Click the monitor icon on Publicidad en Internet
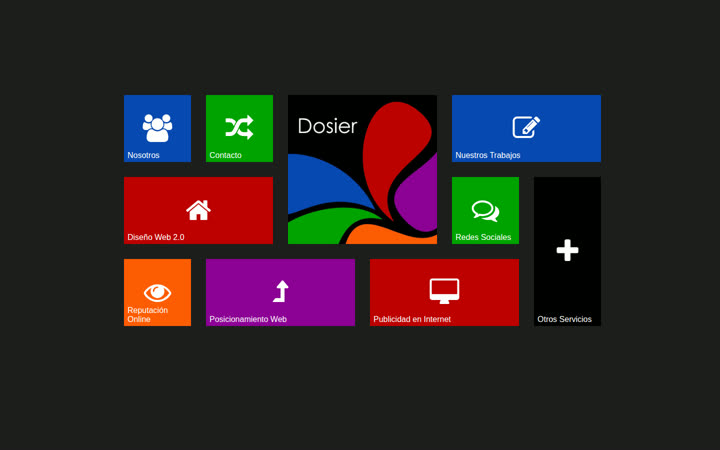 444,291
